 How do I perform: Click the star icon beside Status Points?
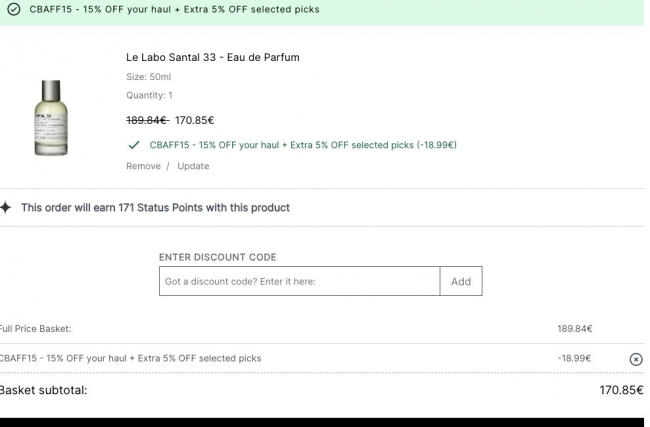(x=6, y=207)
